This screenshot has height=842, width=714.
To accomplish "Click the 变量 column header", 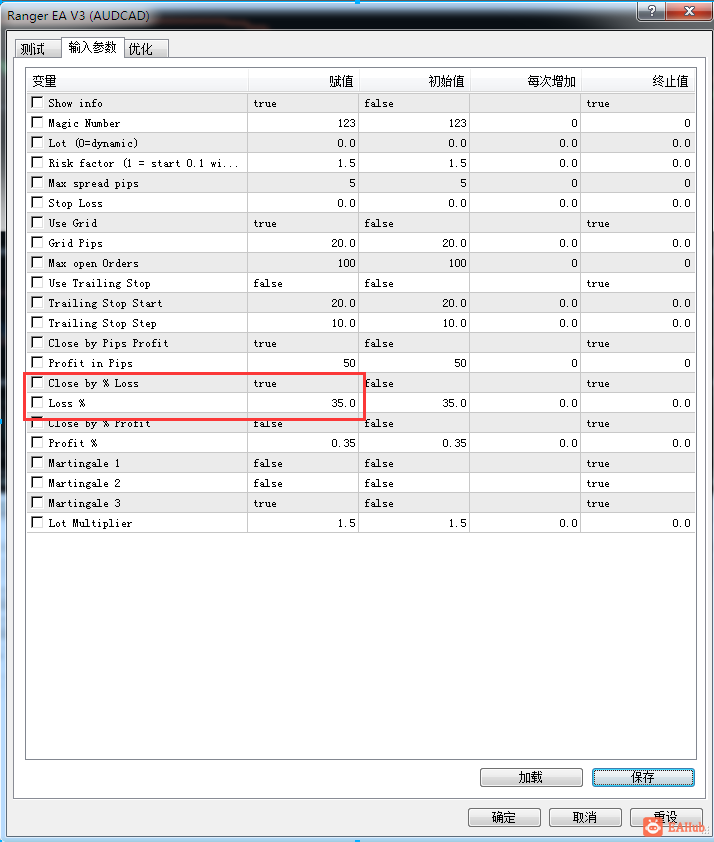I will pyautogui.click(x=137, y=81).
